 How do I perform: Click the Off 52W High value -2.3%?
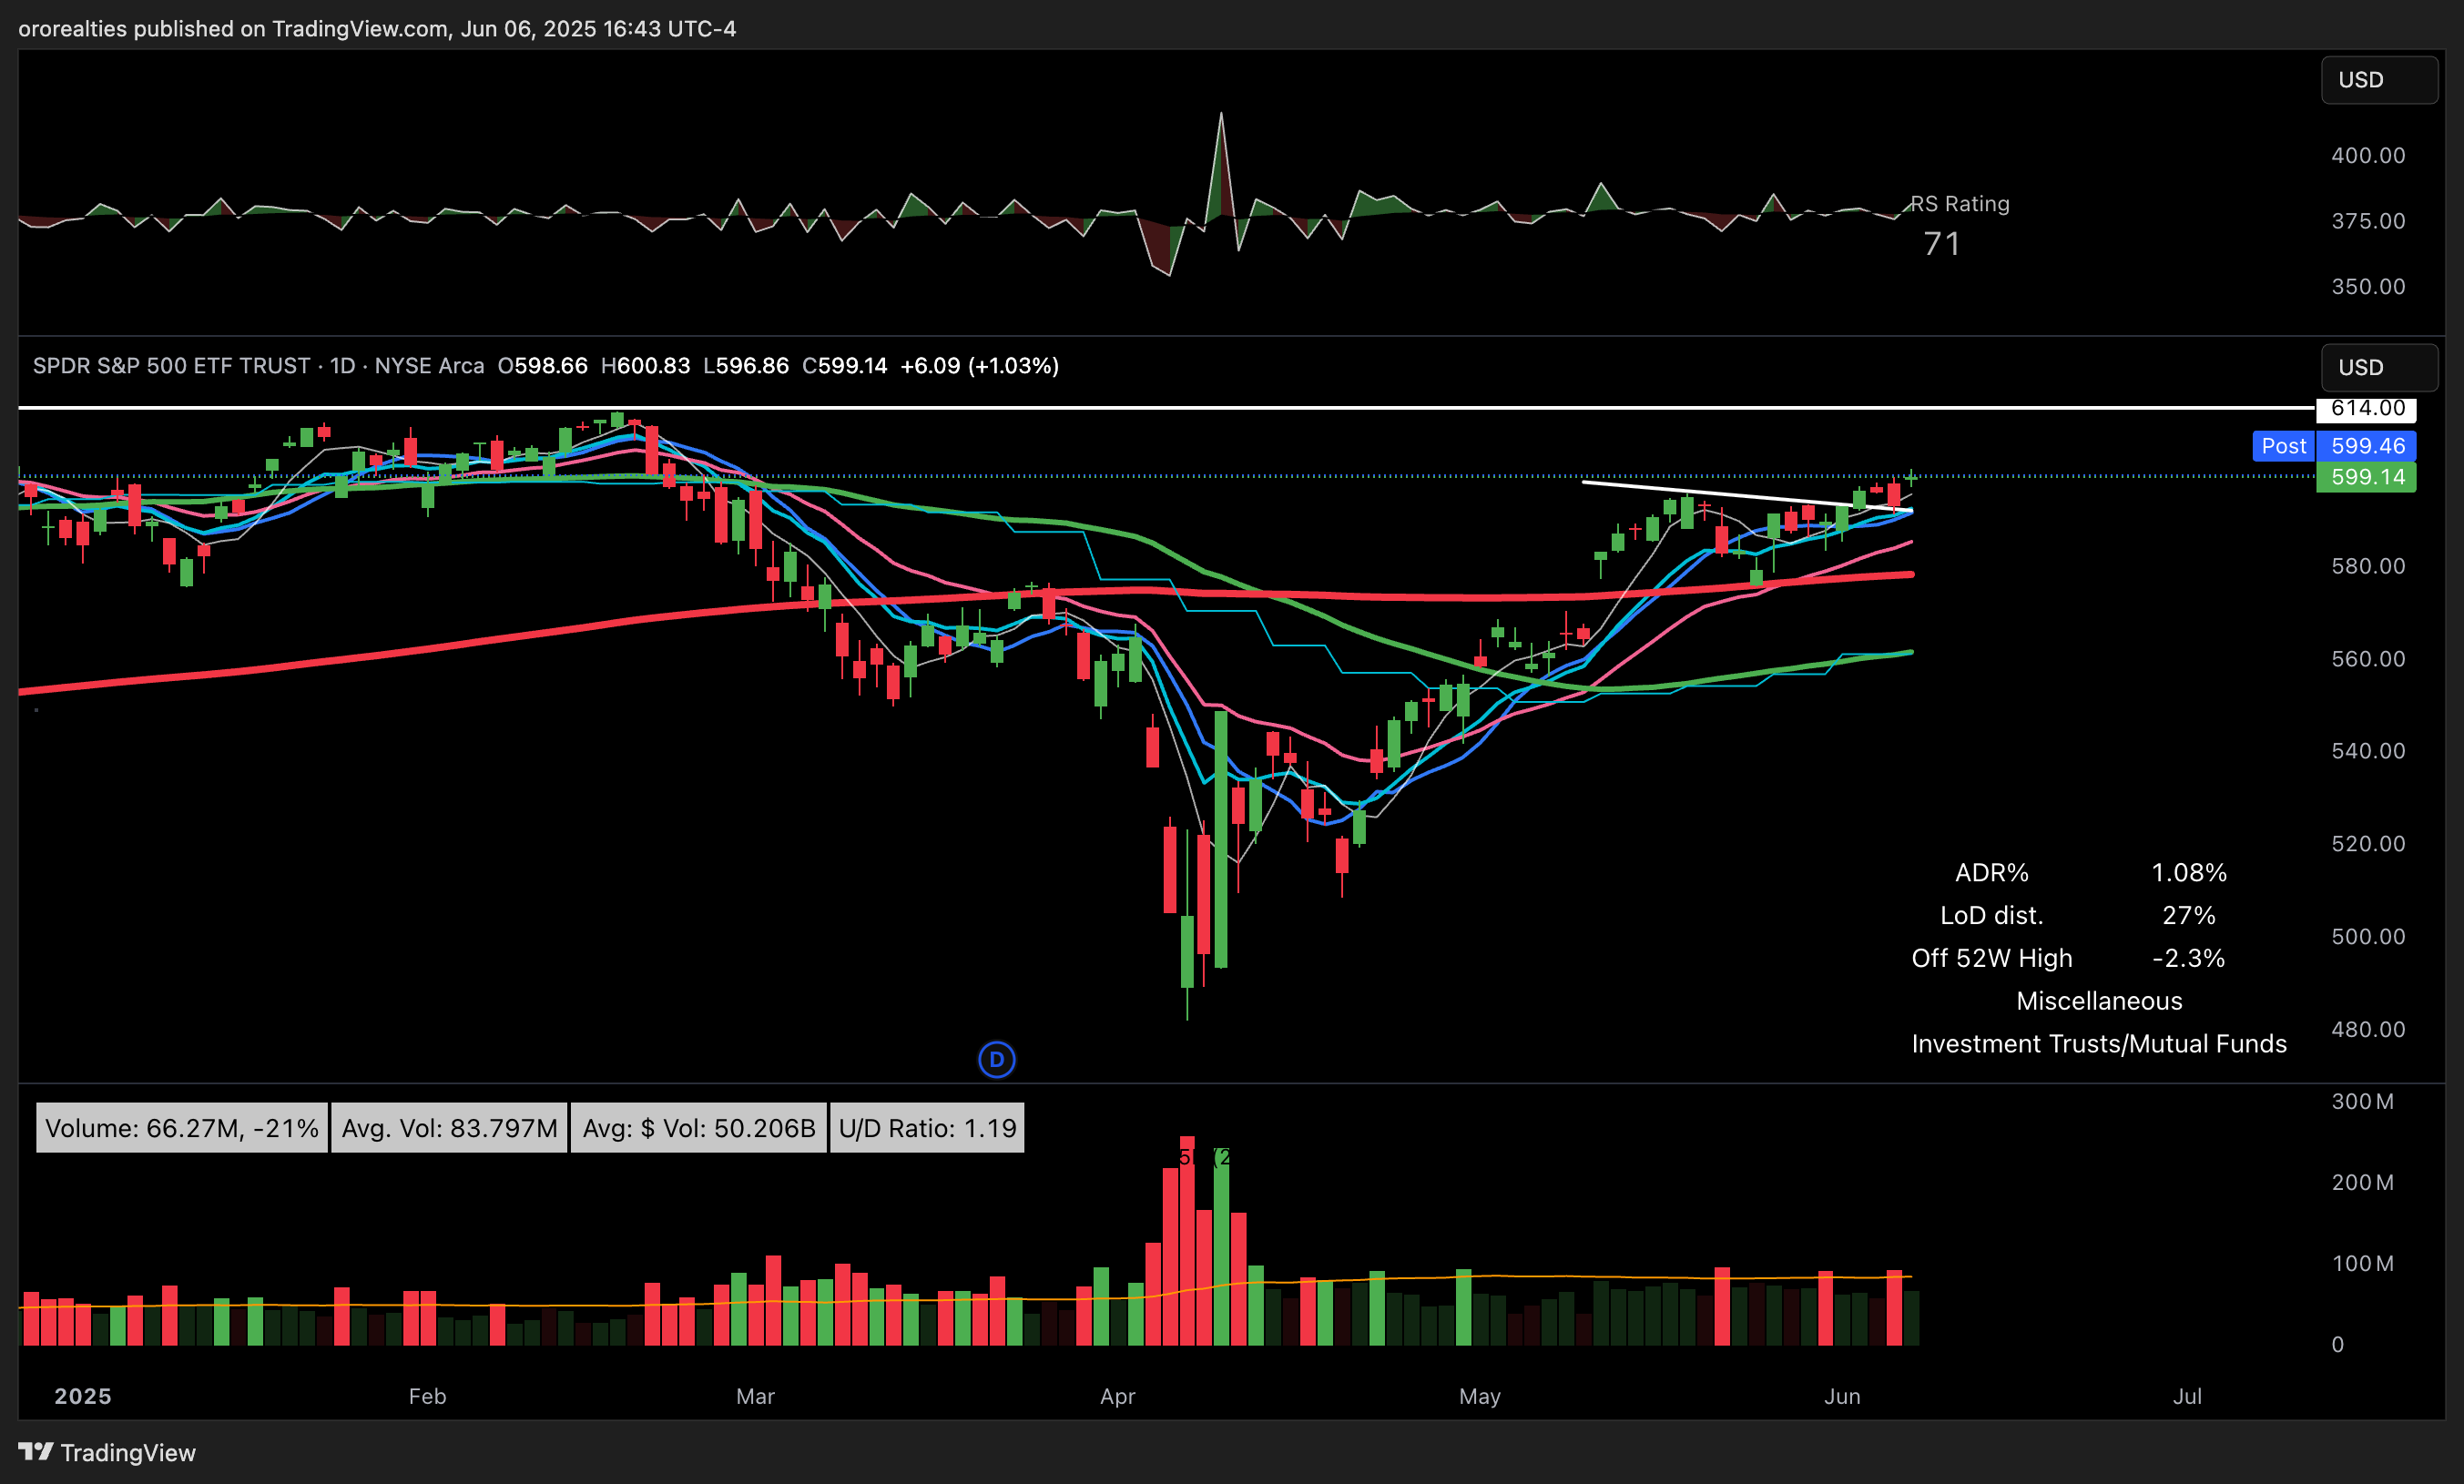point(2188,959)
